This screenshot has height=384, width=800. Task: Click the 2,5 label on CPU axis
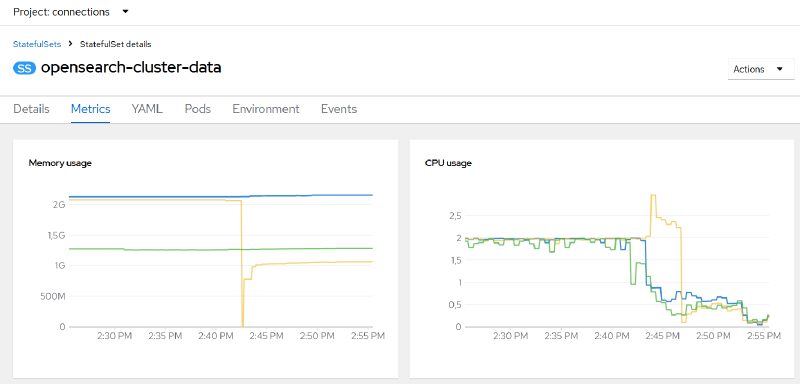point(455,216)
